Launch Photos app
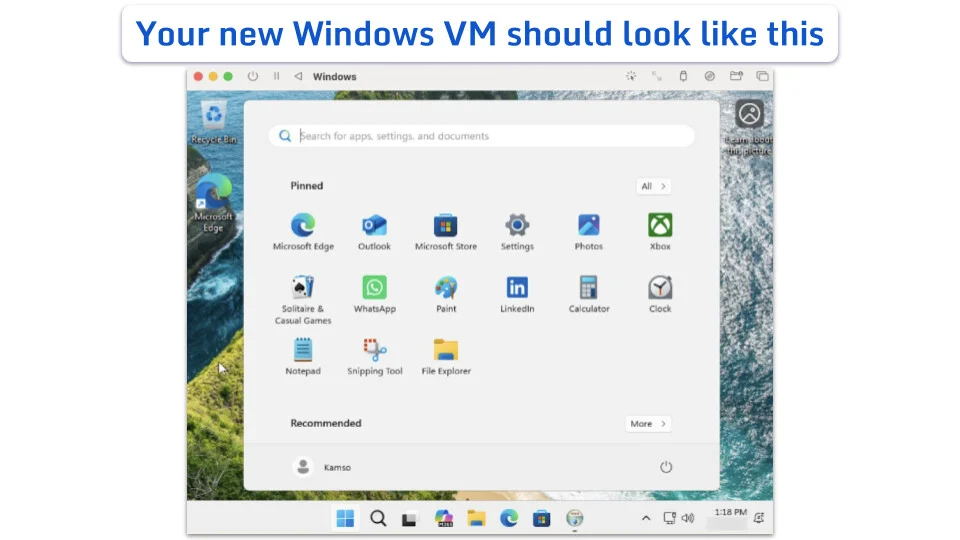The image size is (960, 540). point(588,232)
